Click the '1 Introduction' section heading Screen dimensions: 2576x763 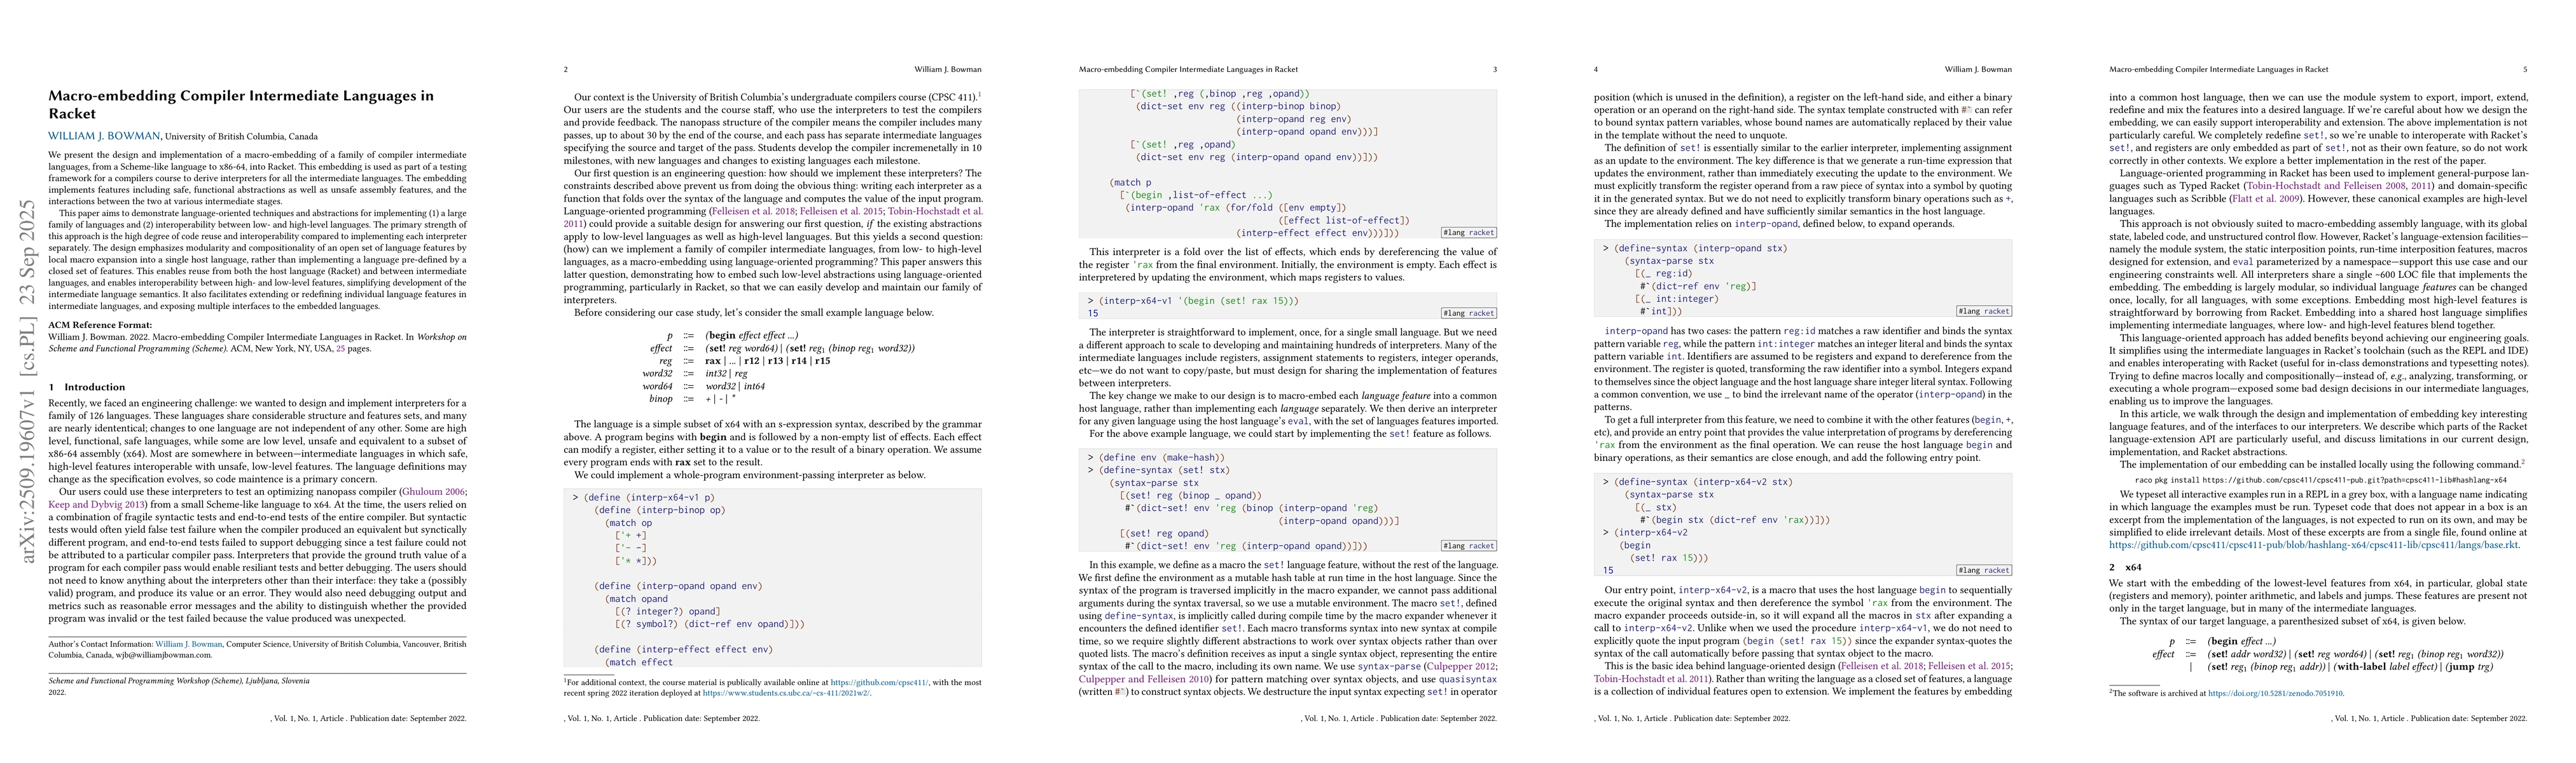point(87,387)
